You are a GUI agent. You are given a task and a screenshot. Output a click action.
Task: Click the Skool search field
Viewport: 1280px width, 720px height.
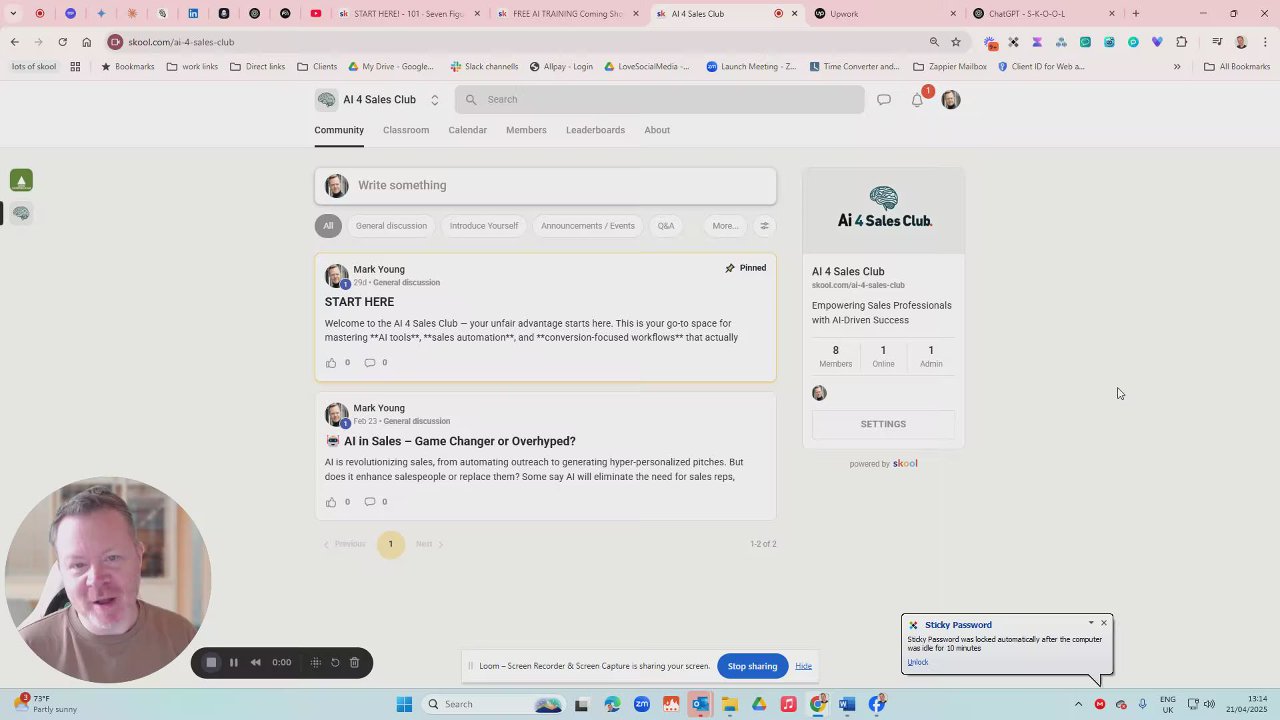(x=660, y=99)
